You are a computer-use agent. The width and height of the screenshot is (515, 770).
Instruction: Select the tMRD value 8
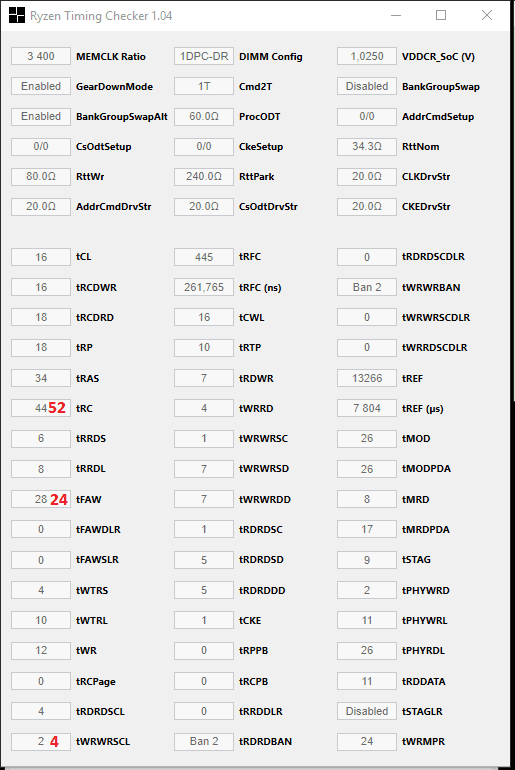coord(367,499)
